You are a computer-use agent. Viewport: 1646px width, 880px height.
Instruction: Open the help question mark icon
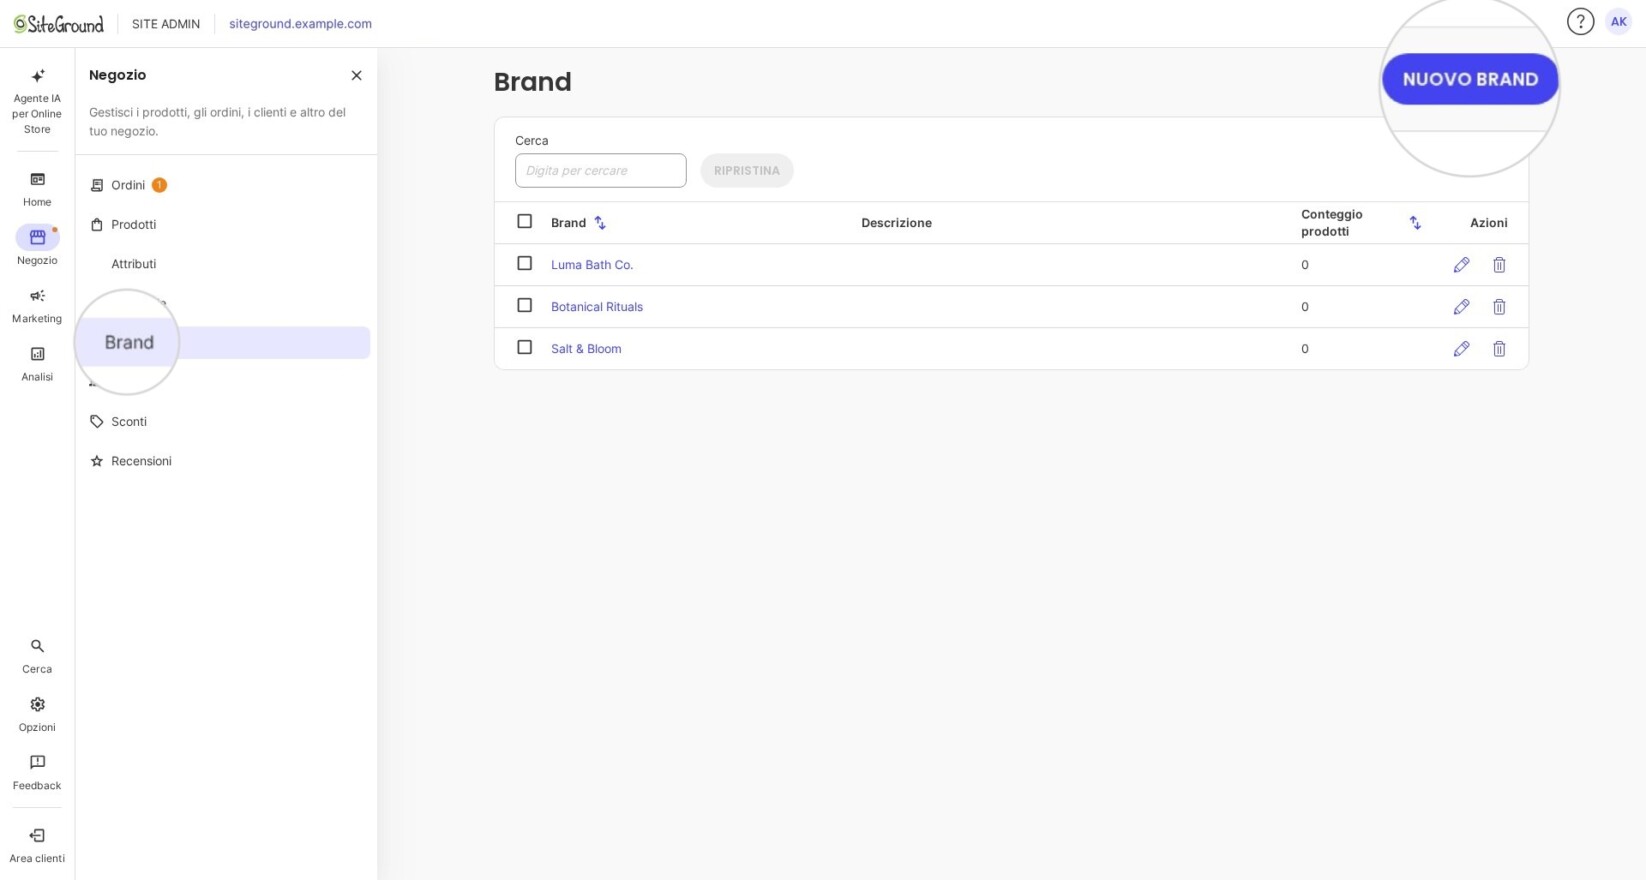[1580, 22]
